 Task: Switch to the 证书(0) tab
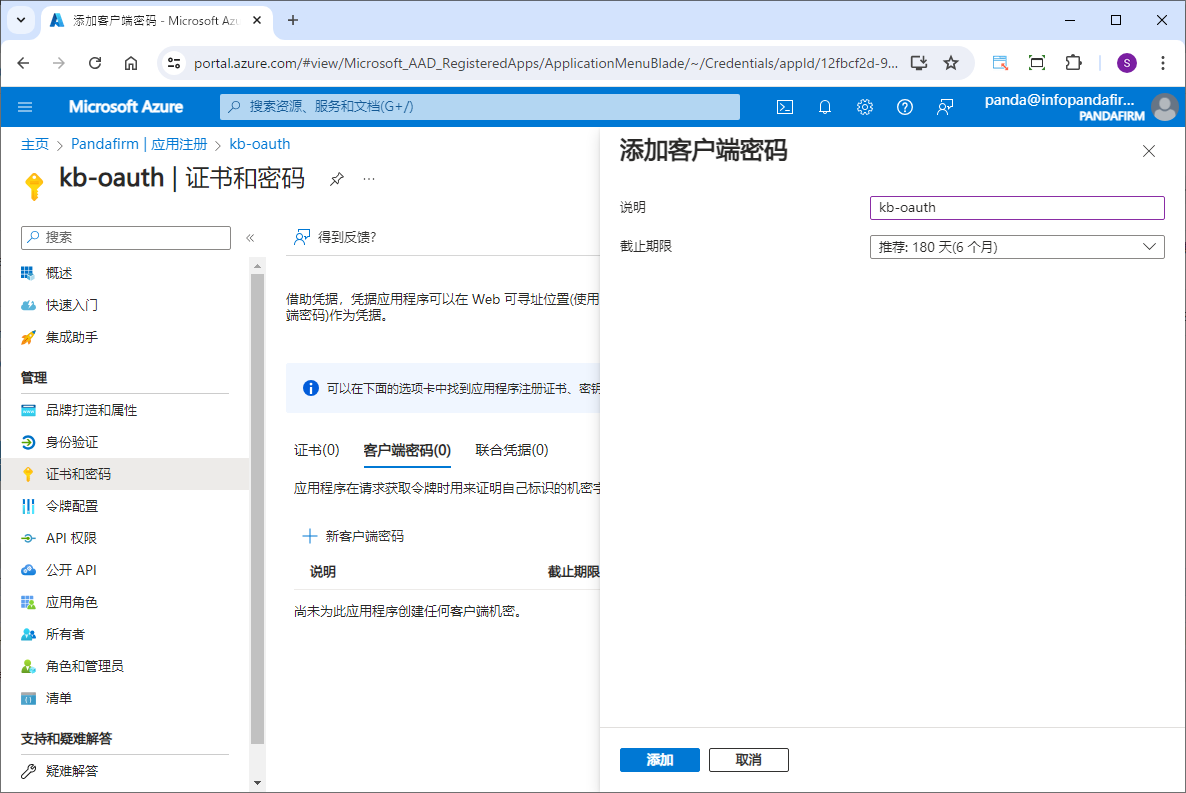point(317,450)
